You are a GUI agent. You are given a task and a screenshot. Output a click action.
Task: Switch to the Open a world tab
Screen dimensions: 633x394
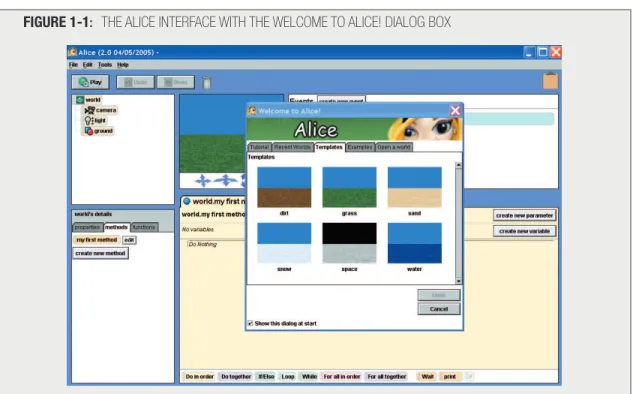(394, 147)
